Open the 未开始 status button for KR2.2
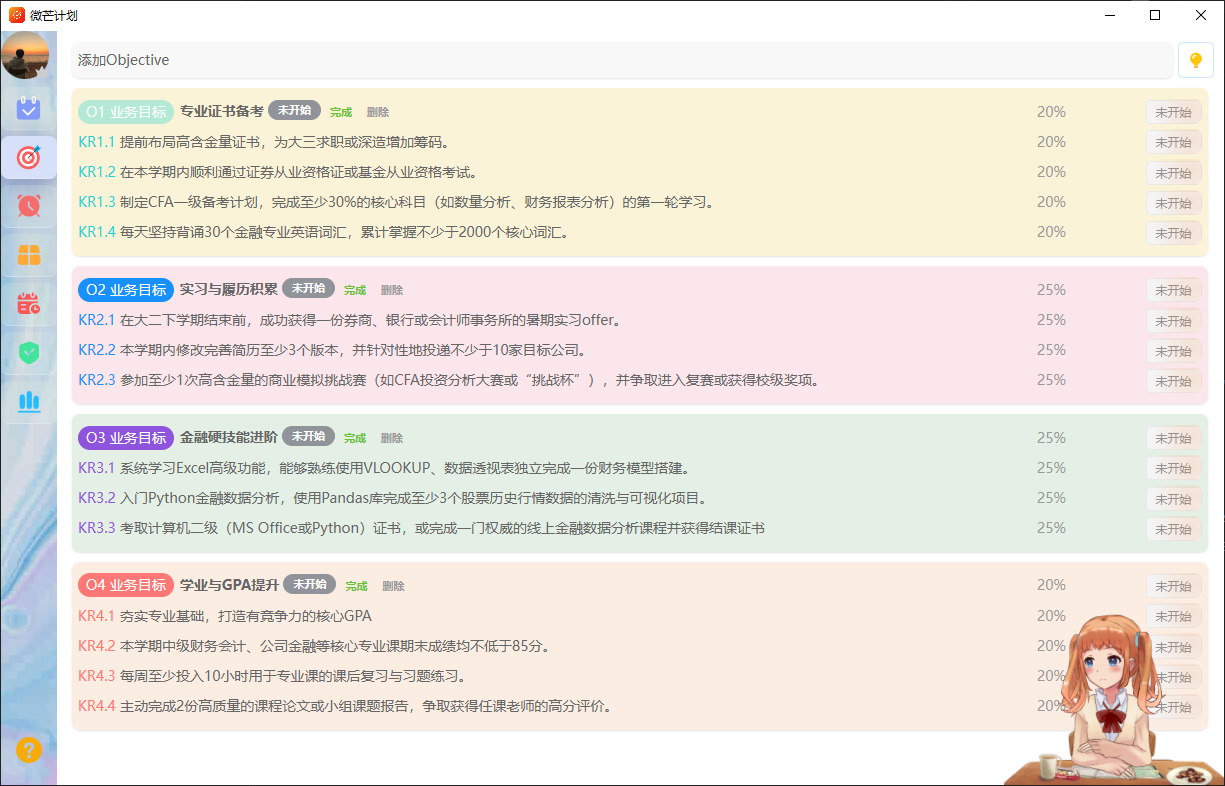1225x786 pixels. [1173, 351]
